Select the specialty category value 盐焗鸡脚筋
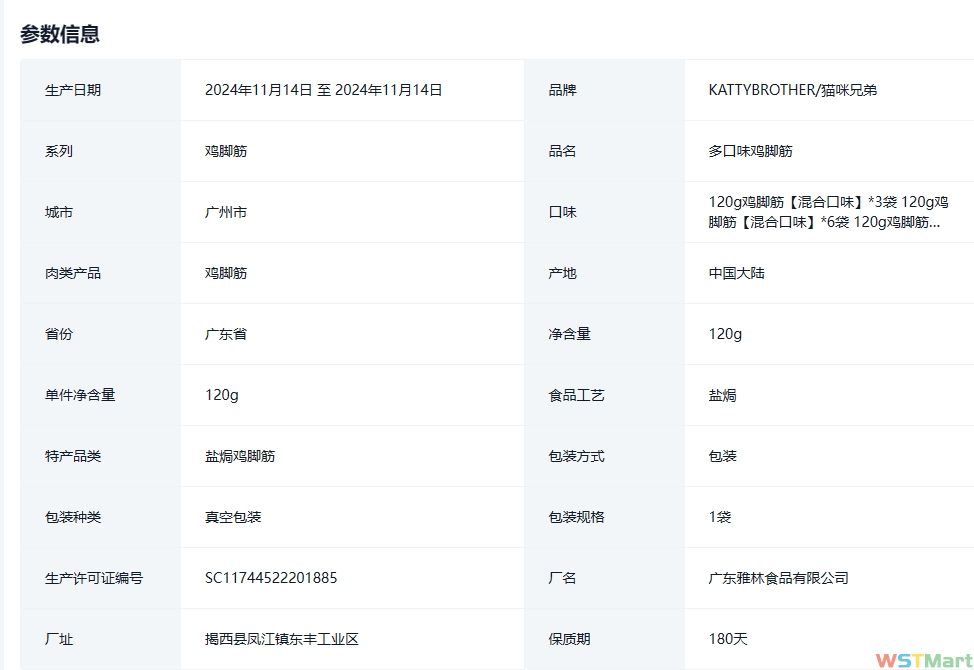974x670 pixels. [x=240, y=456]
